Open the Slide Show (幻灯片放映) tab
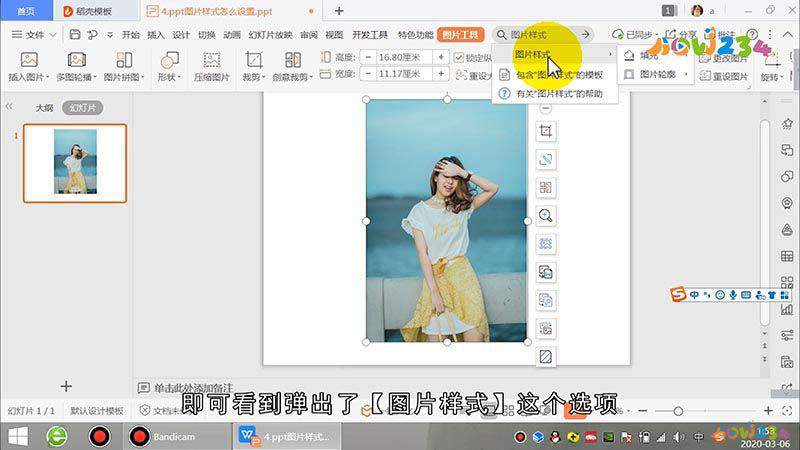Viewport: 800px width, 450px height. [x=270, y=35]
